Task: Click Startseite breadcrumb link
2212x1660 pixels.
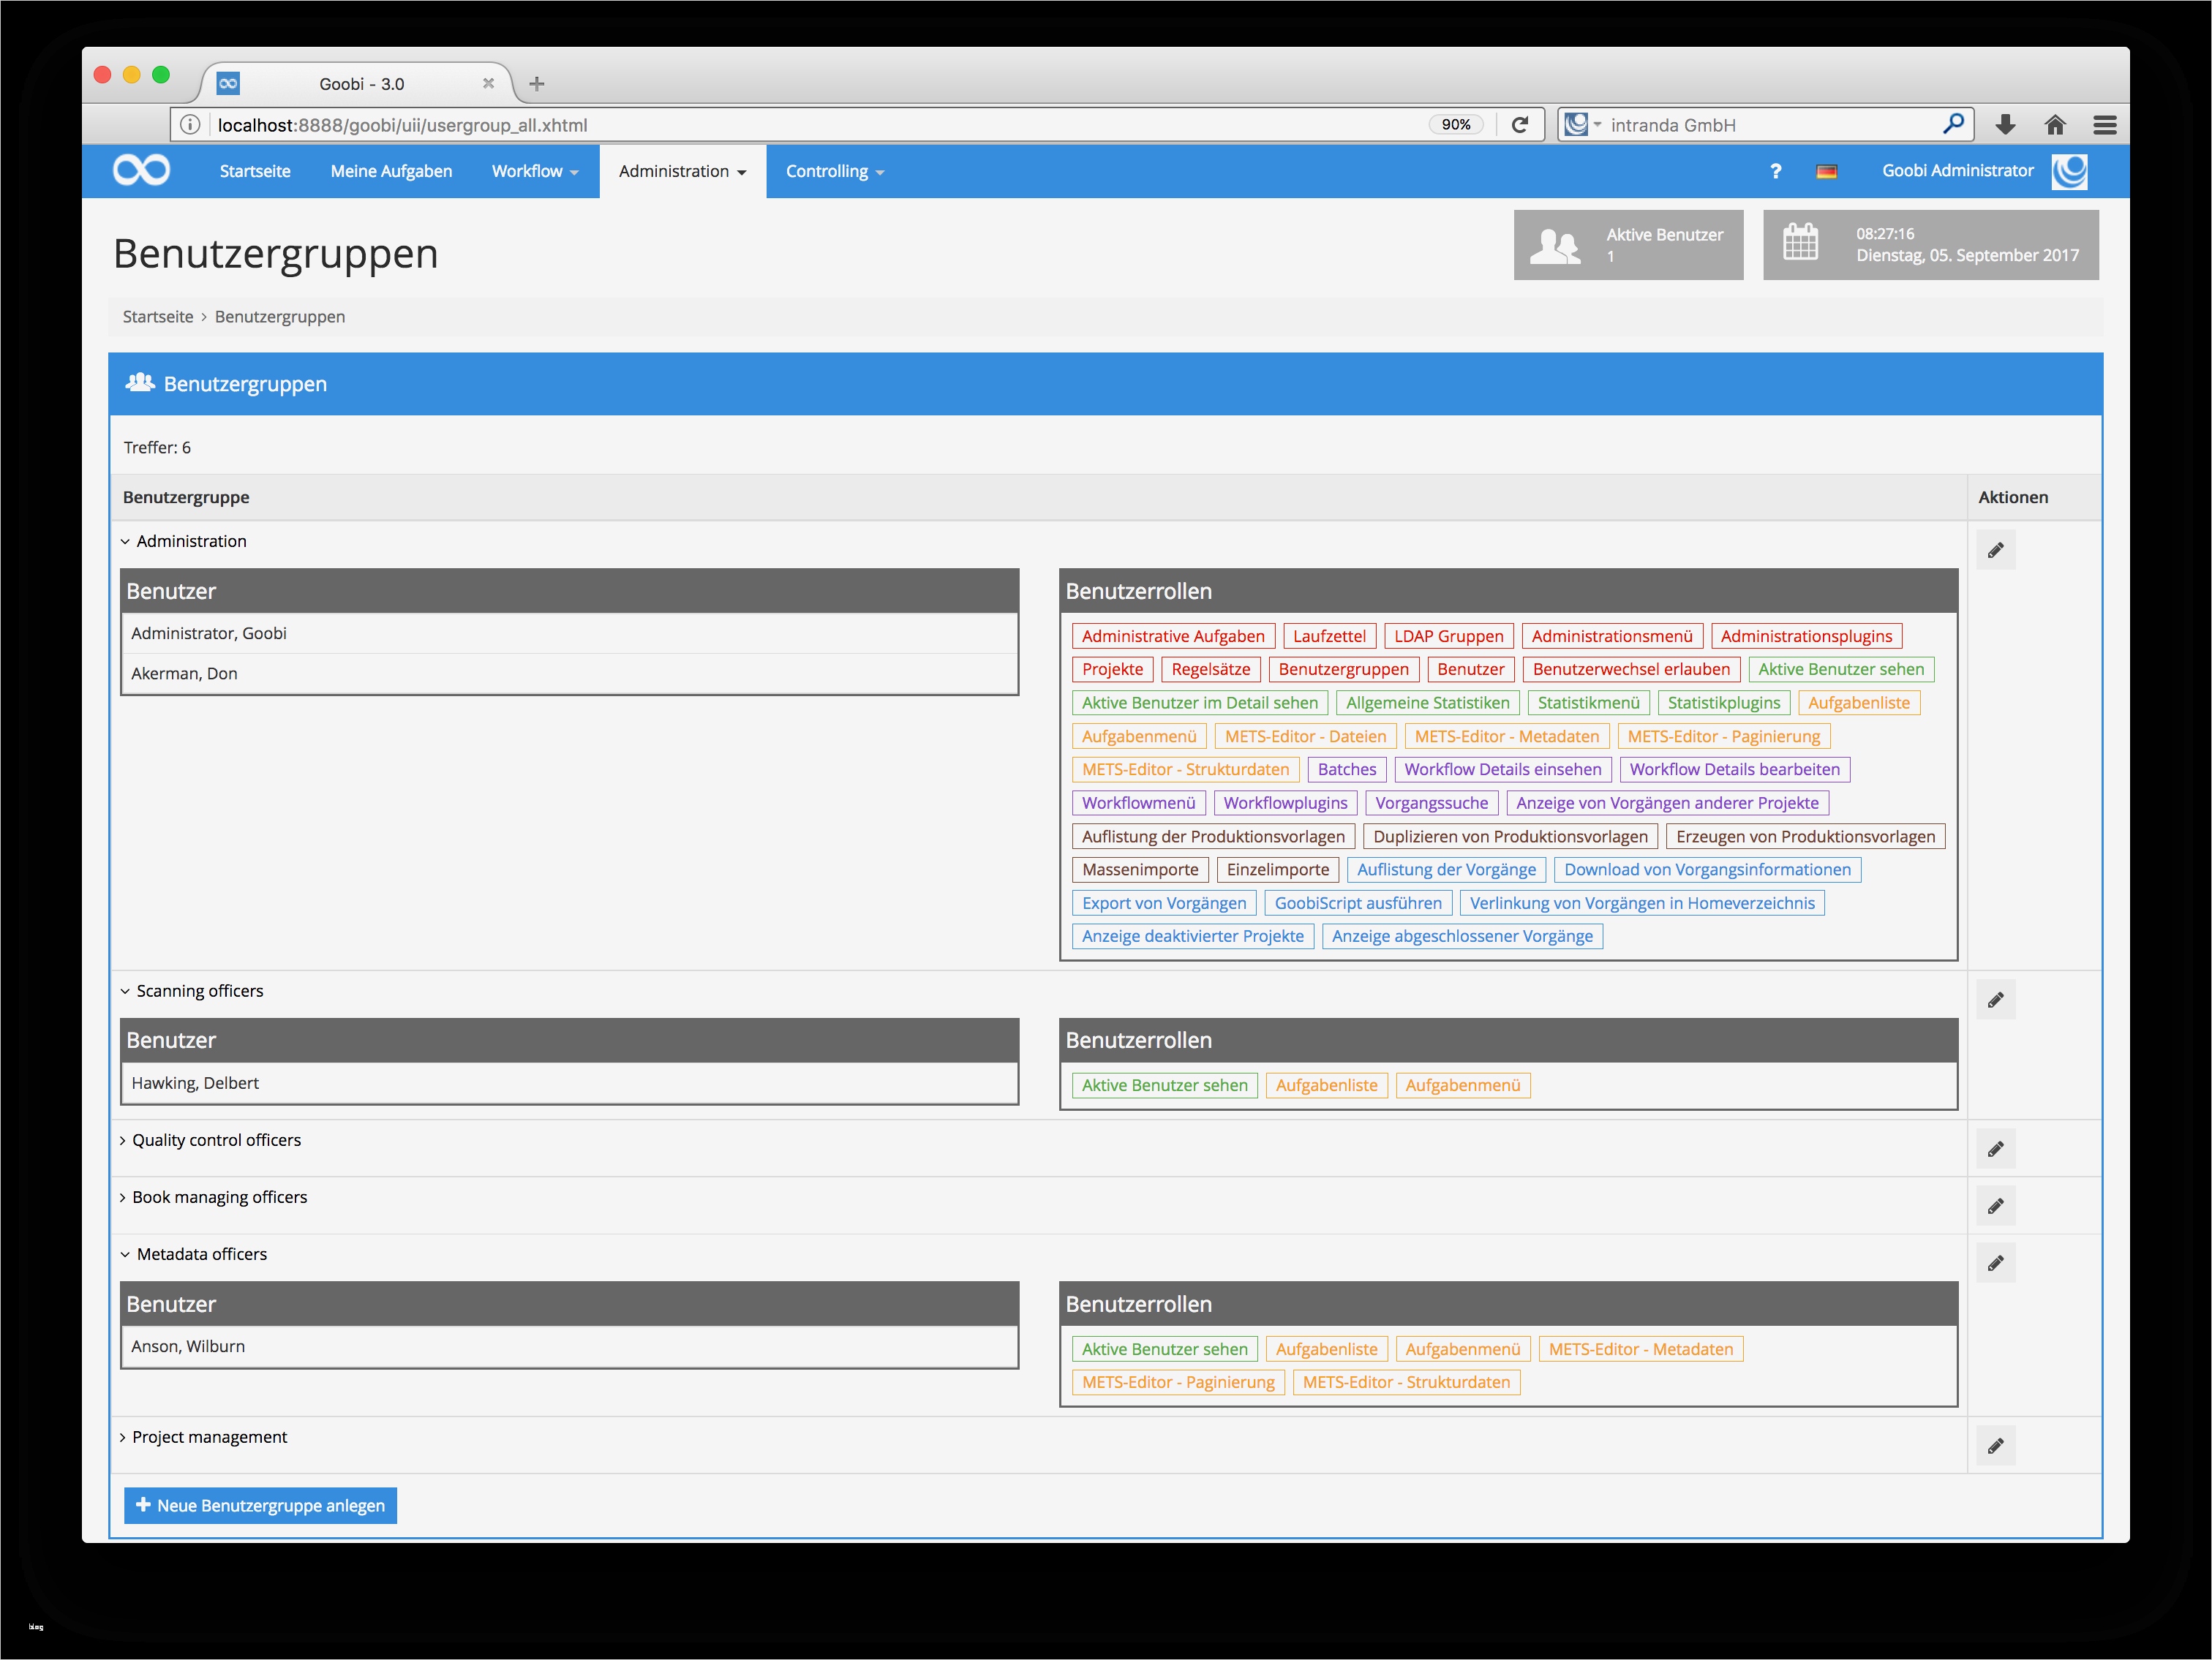Action: click(x=158, y=317)
